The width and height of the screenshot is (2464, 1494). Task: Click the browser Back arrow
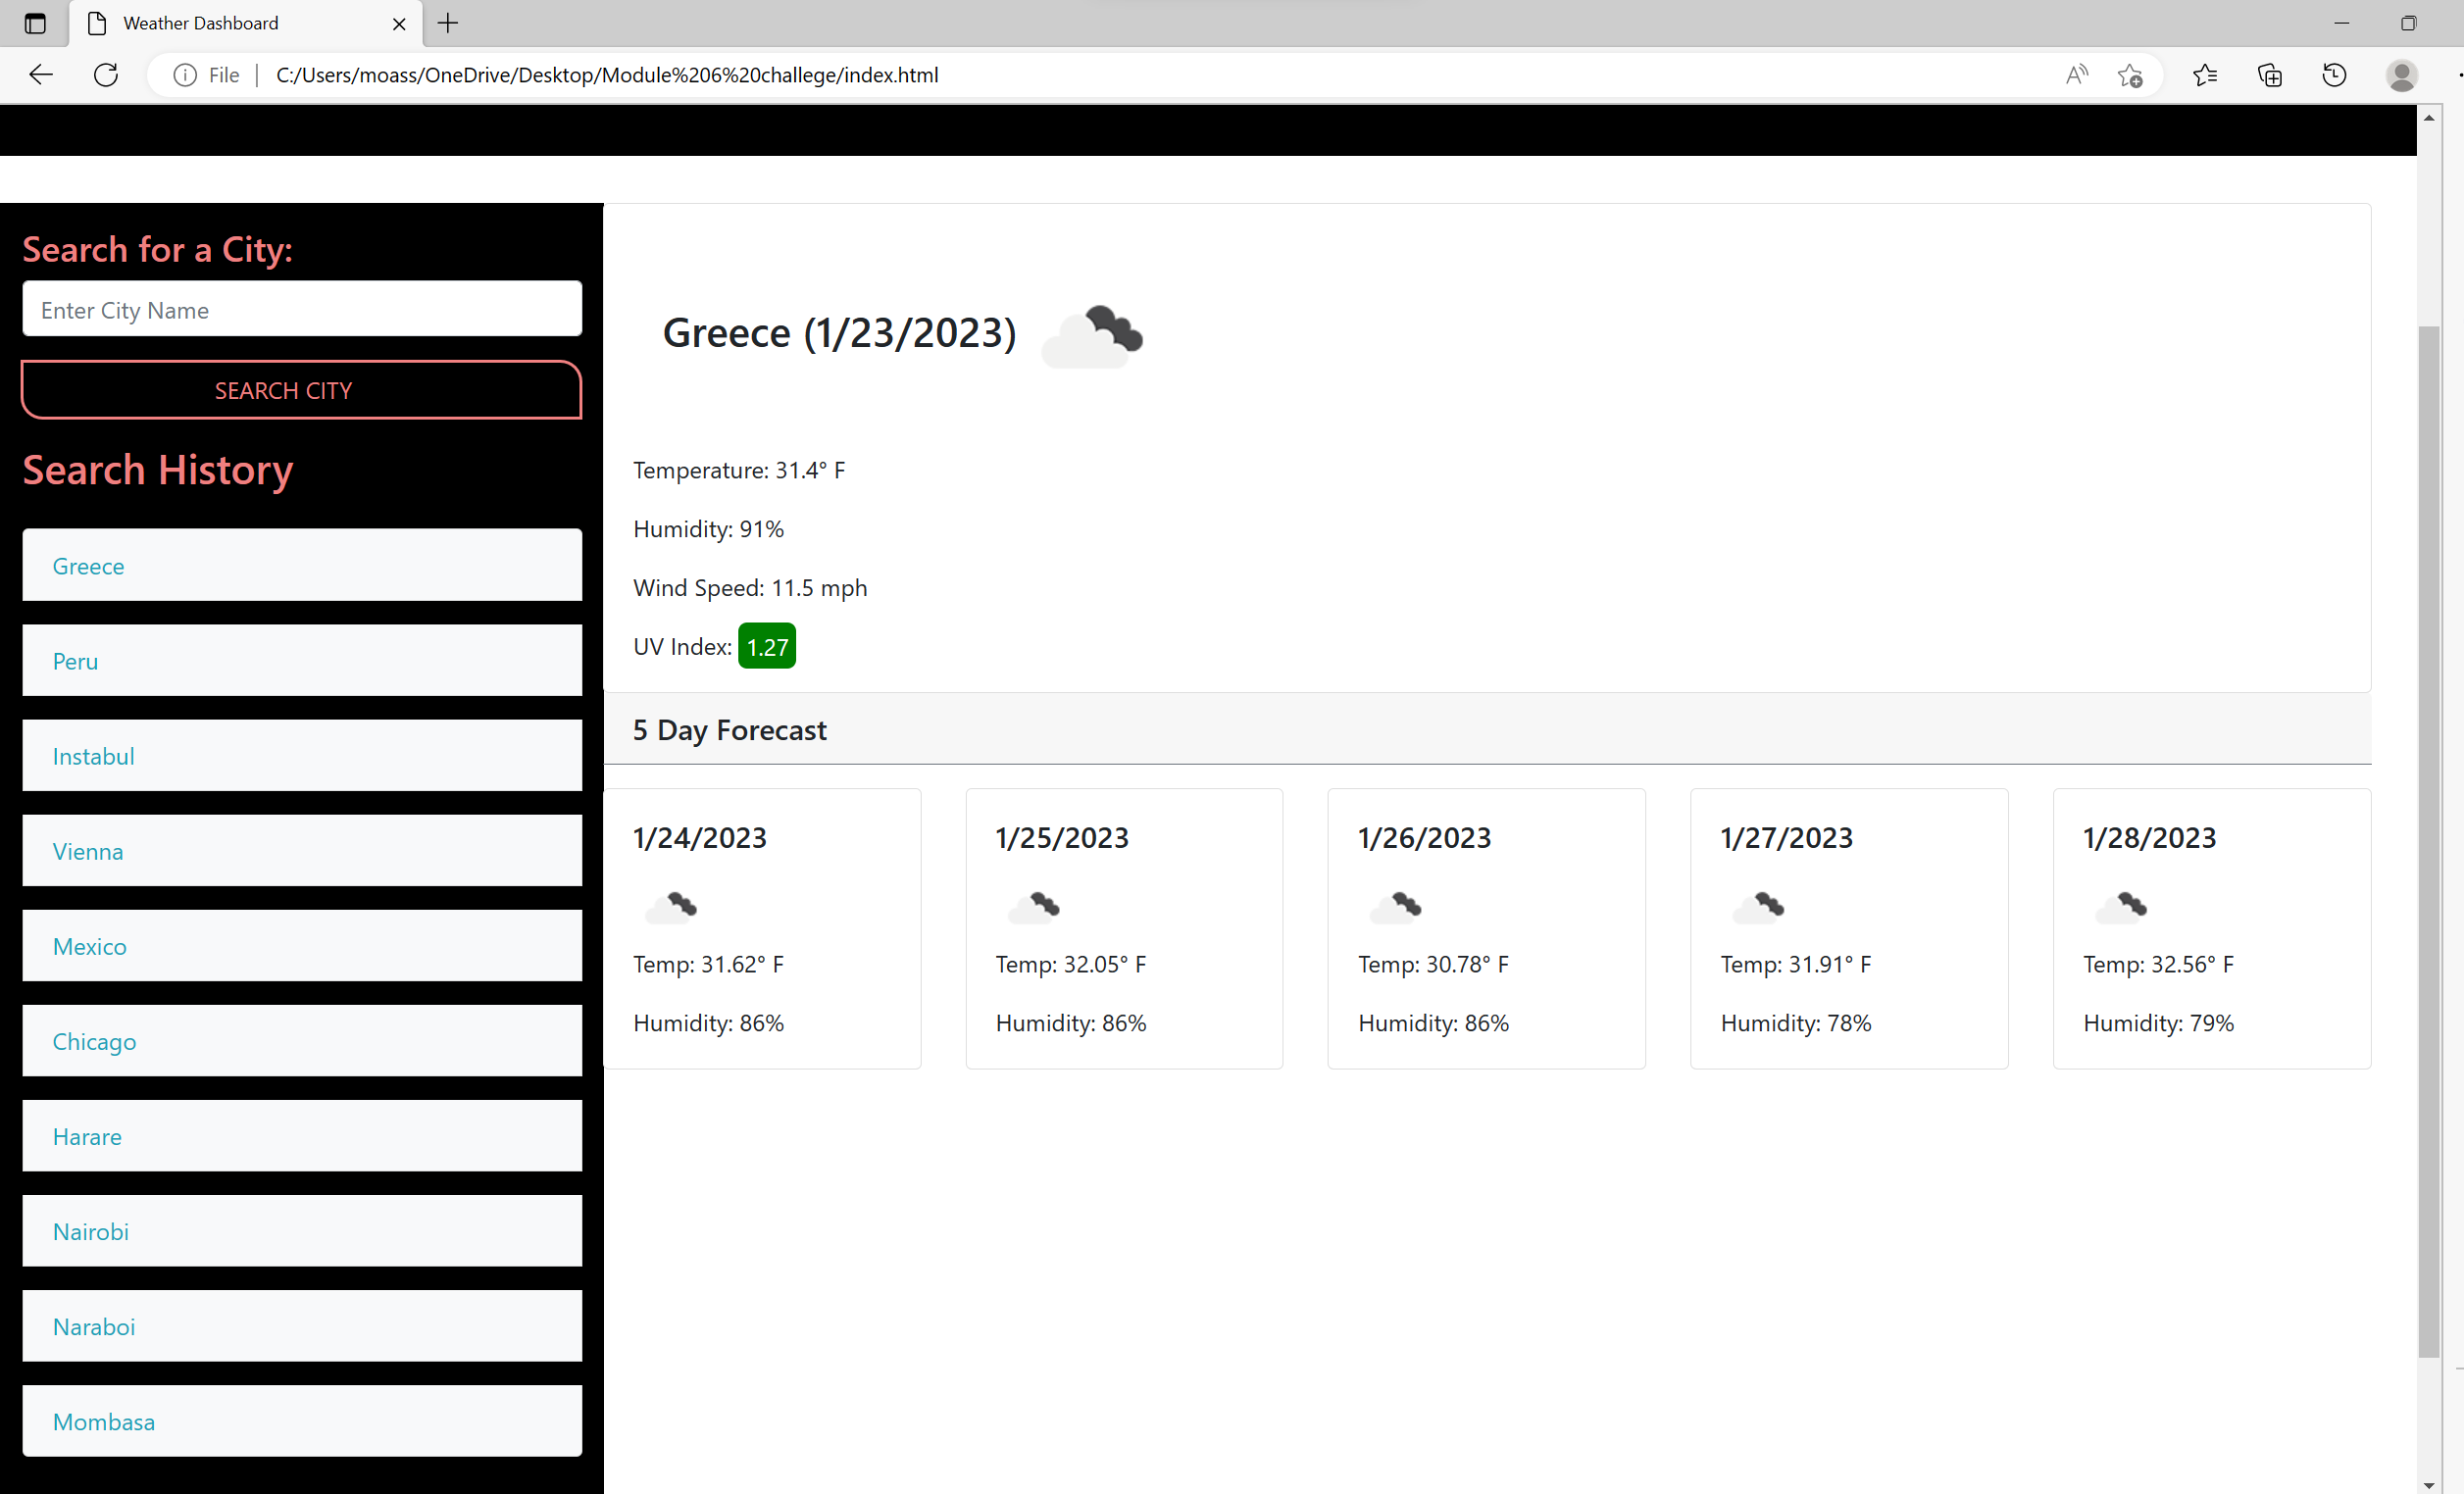40,74
